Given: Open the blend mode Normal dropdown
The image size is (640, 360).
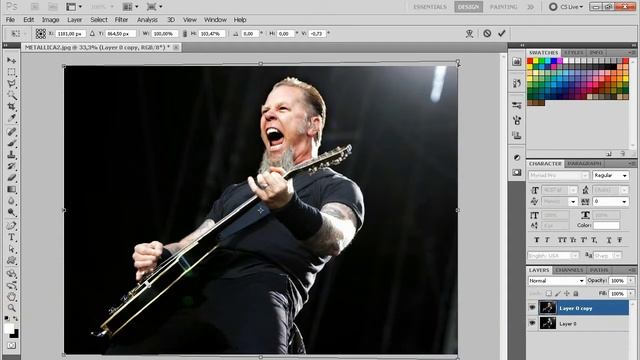Looking at the screenshot, I should point(556,281).
